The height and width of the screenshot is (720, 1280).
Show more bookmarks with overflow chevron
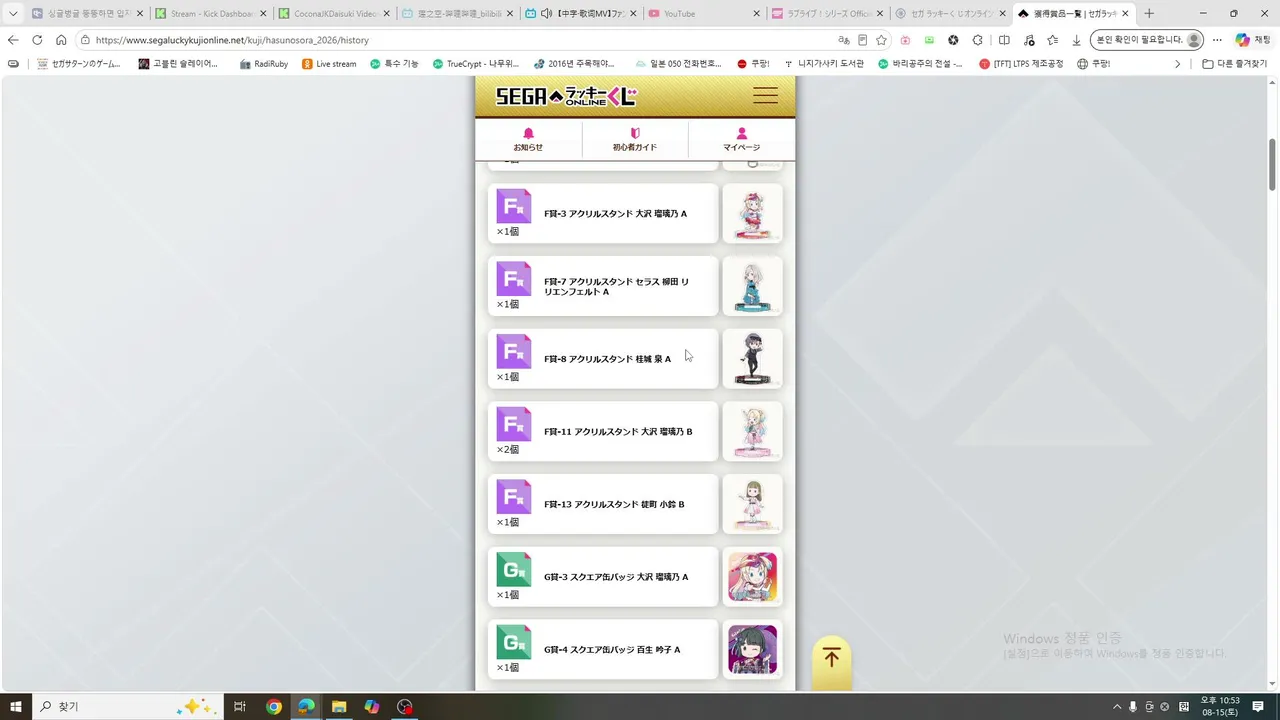click(x=1177, y=64)
